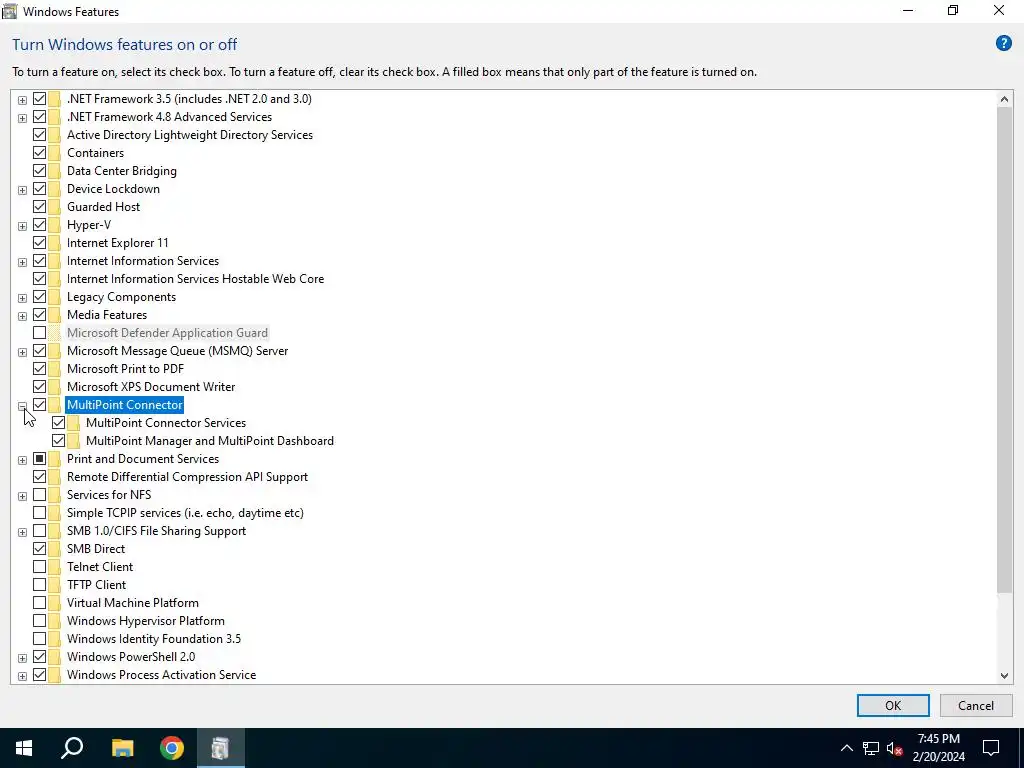Click the scrollbar down arrow
Screen dimensions: 1024x768
pyautogui.click(x=1004, y=675)
